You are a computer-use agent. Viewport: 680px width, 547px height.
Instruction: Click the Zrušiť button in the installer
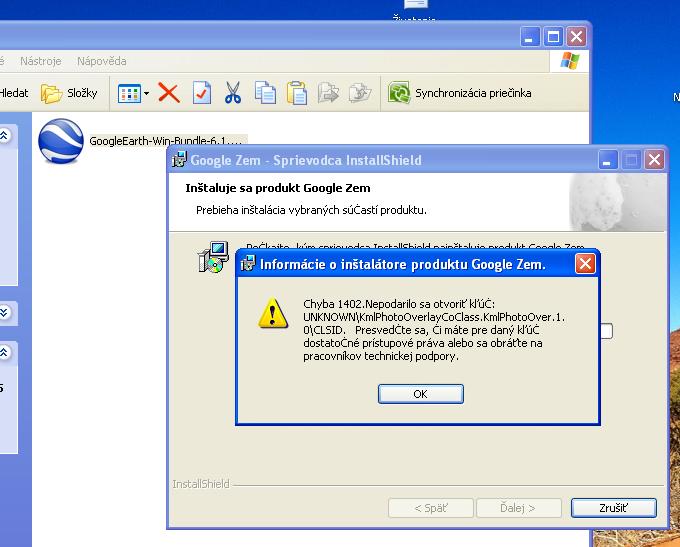(x=613, y=508)
